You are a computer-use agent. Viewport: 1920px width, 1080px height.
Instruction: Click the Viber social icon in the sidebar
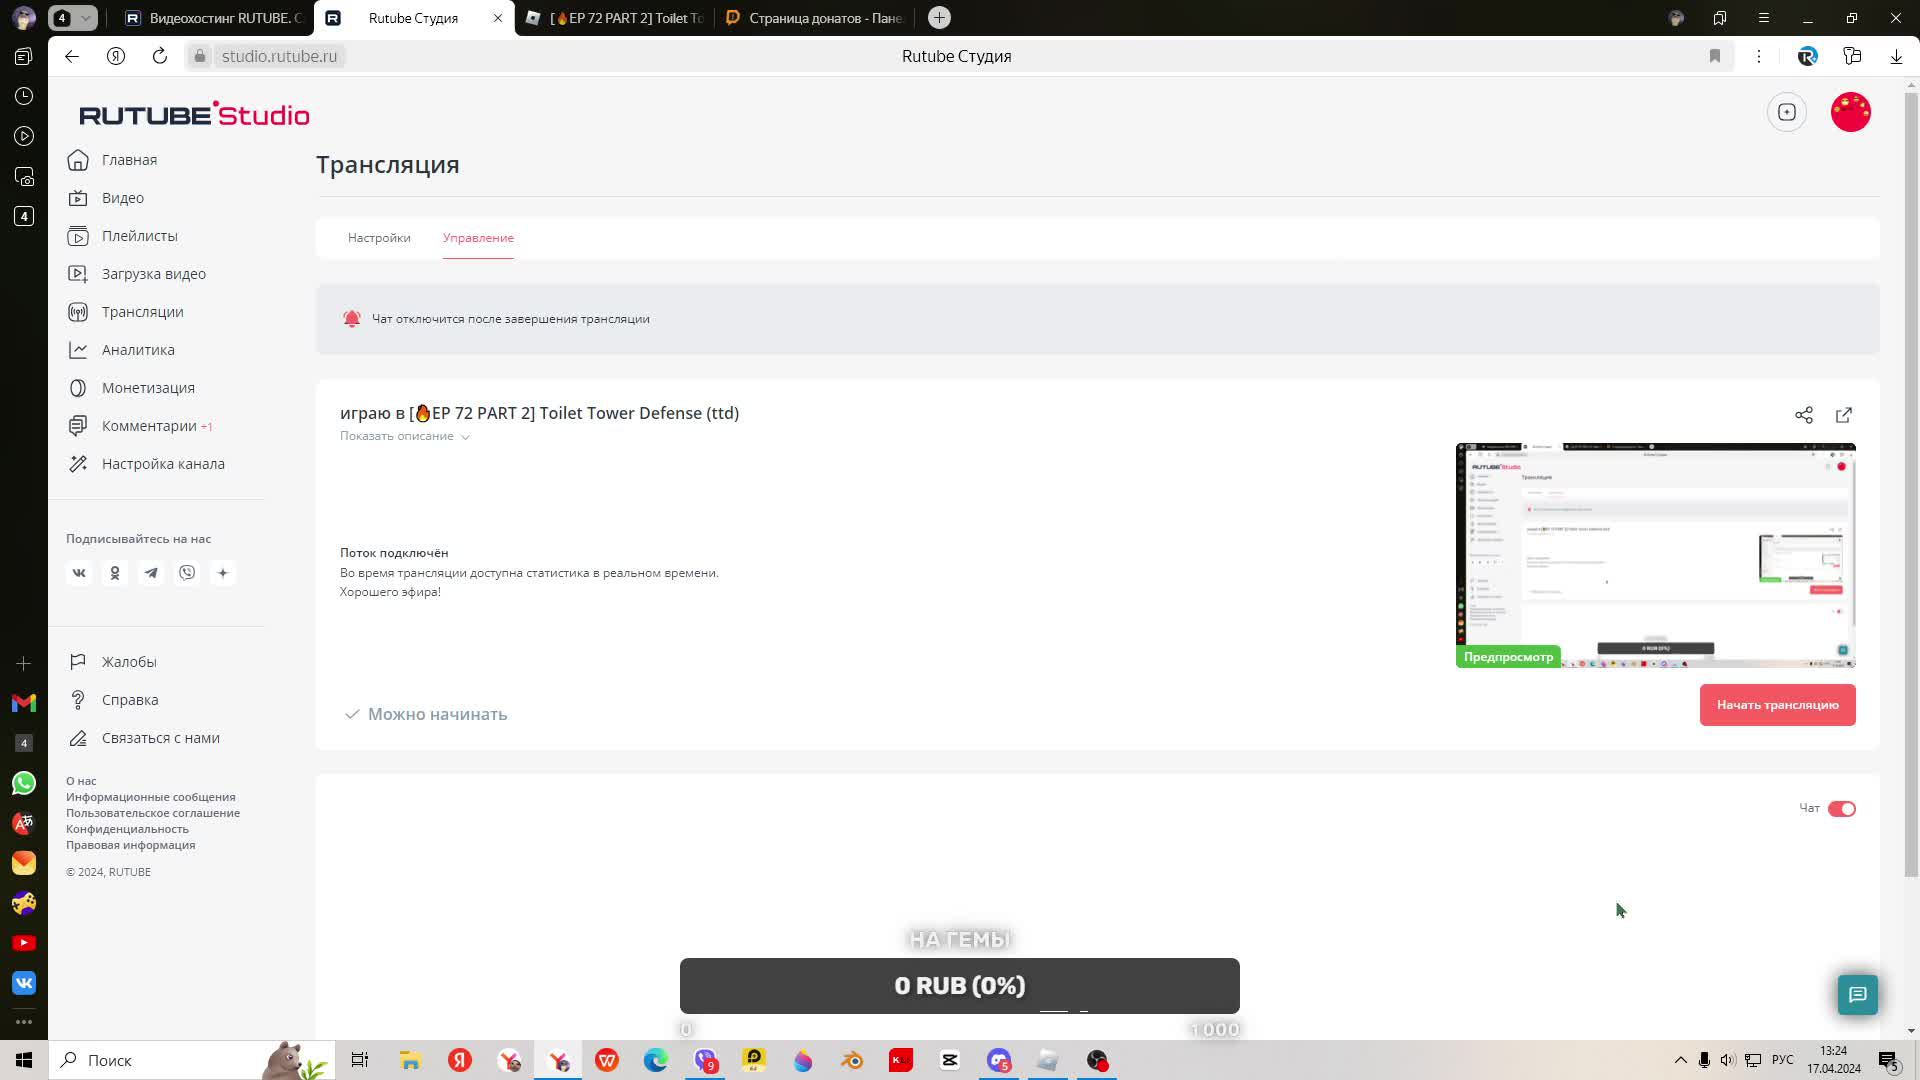pyautogui.click(x=187, y=573)
